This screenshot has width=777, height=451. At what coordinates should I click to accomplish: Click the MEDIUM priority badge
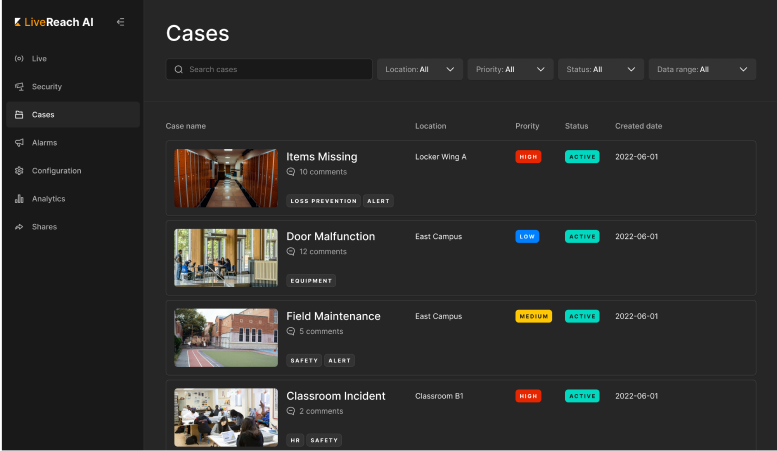coord(534,316)
